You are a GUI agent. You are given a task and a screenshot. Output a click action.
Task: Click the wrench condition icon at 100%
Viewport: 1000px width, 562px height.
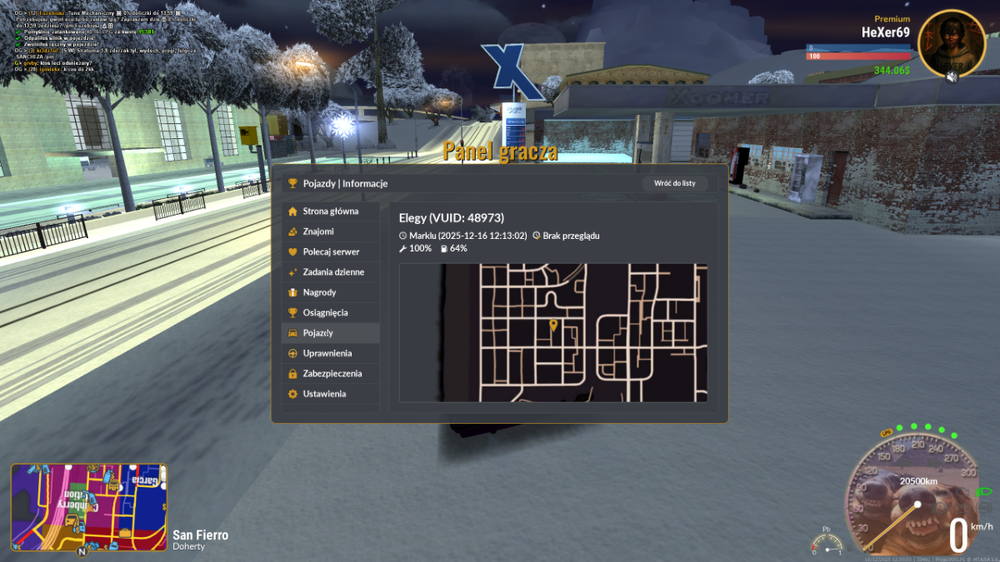click(403, 249)
